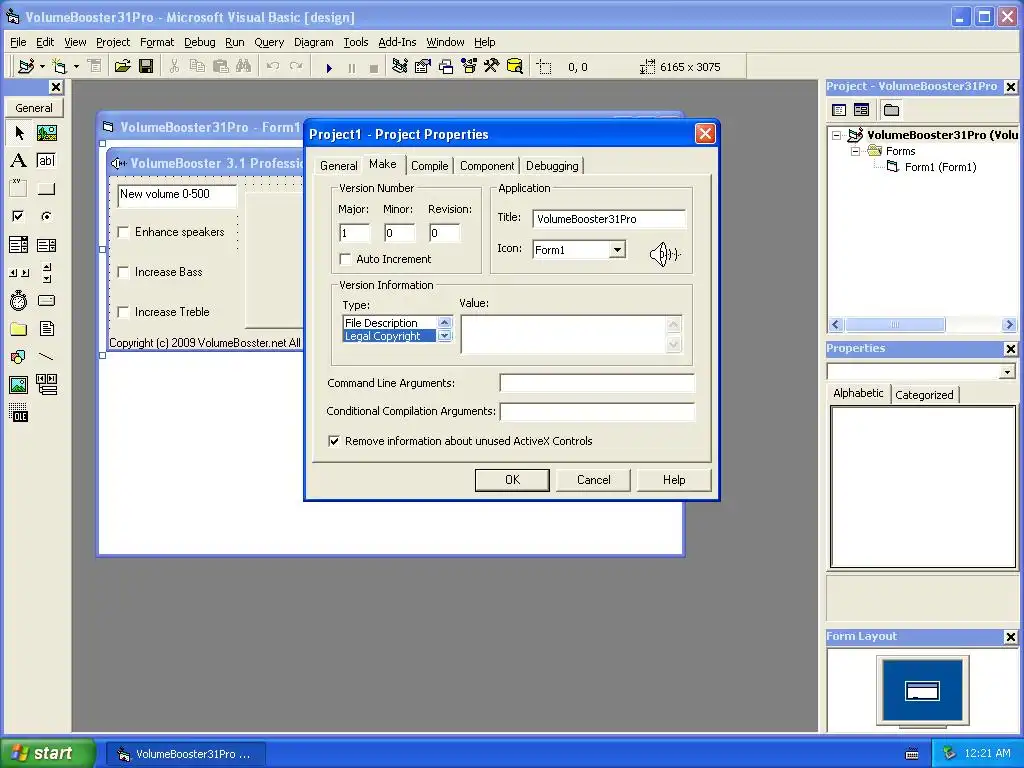
Task: Switch to the Component tab
Action: 487,166
